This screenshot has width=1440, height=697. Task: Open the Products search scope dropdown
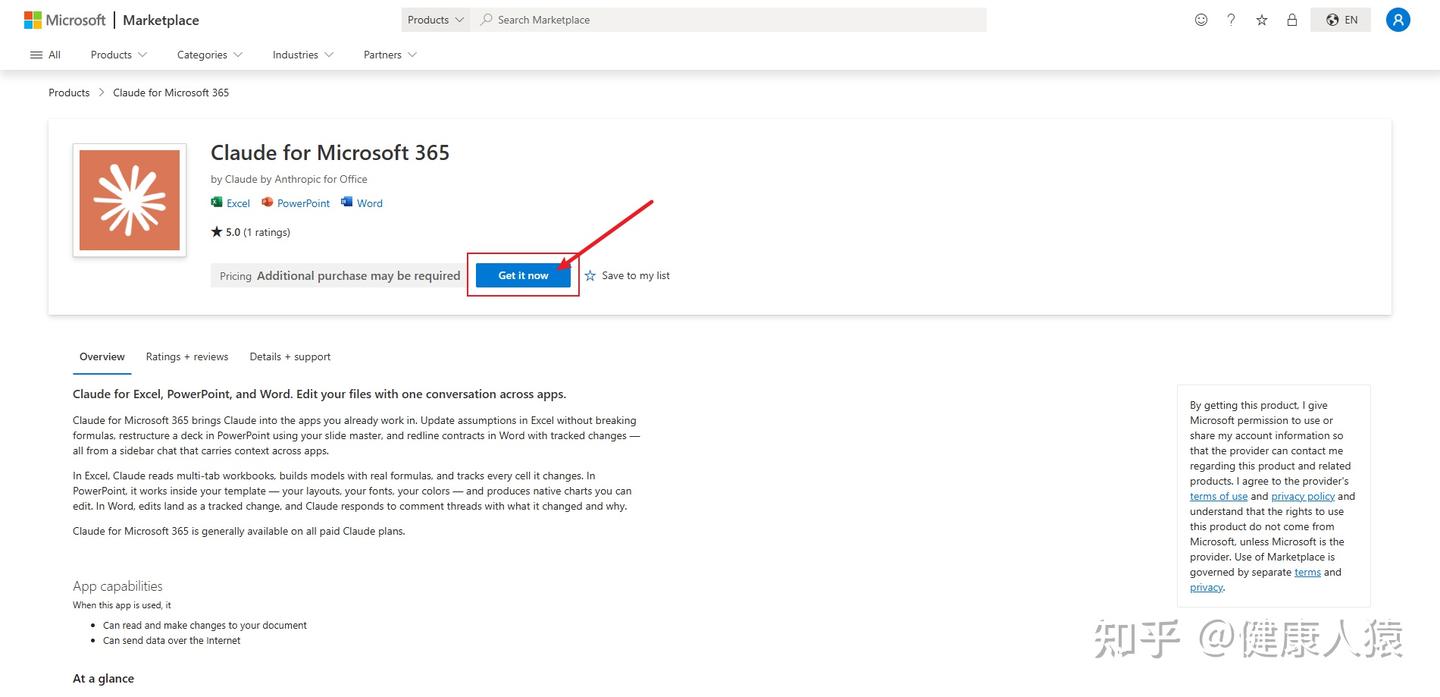tap(436, 20)
